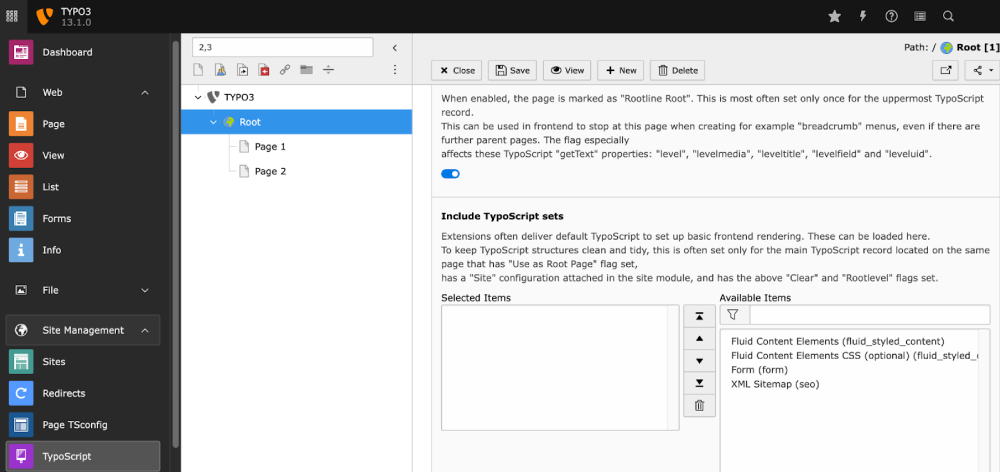
Task: Move selected item to top
Action: tap(699, 316)
